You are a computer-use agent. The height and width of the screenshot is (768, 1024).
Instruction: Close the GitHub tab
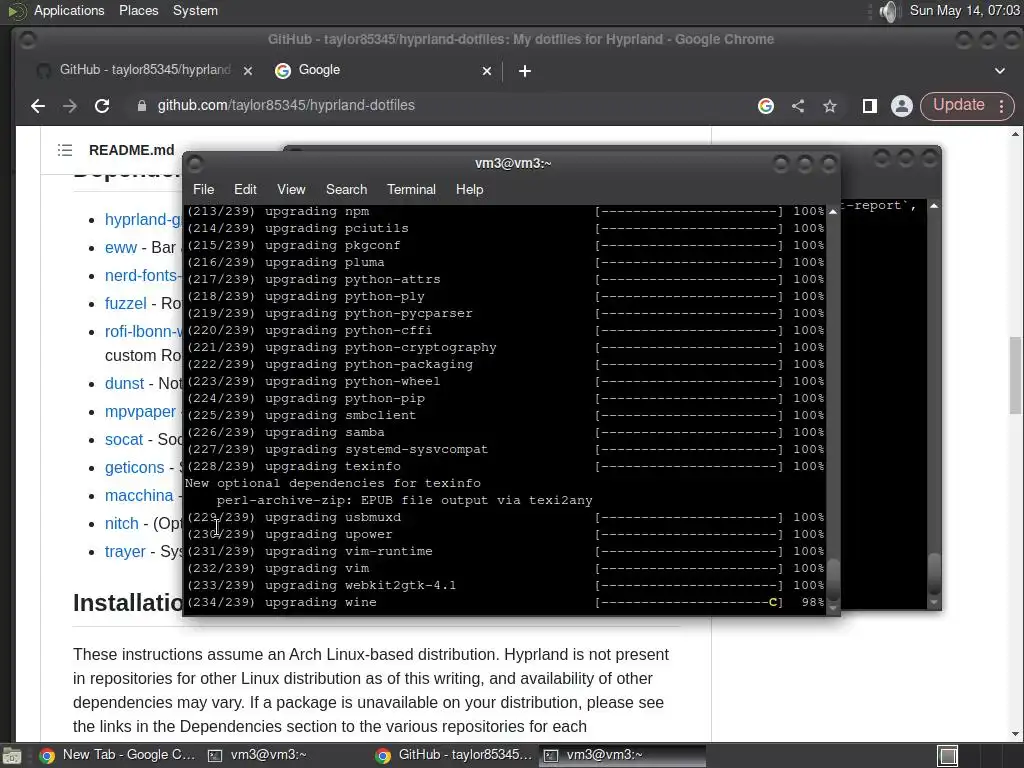click(x=248, y=71)
